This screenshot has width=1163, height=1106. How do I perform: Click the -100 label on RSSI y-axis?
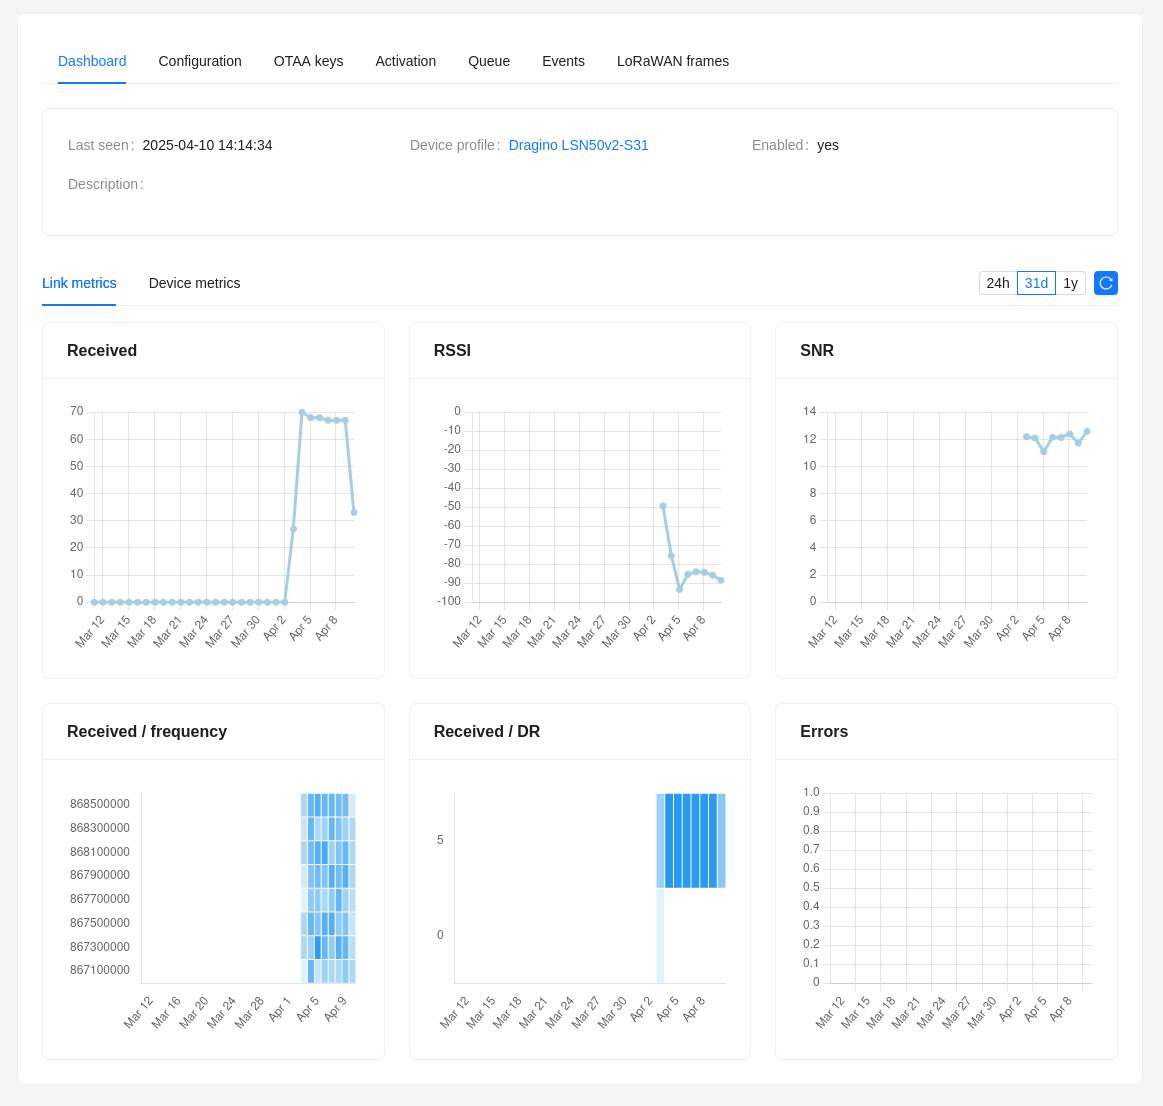(x=449, y=601)
